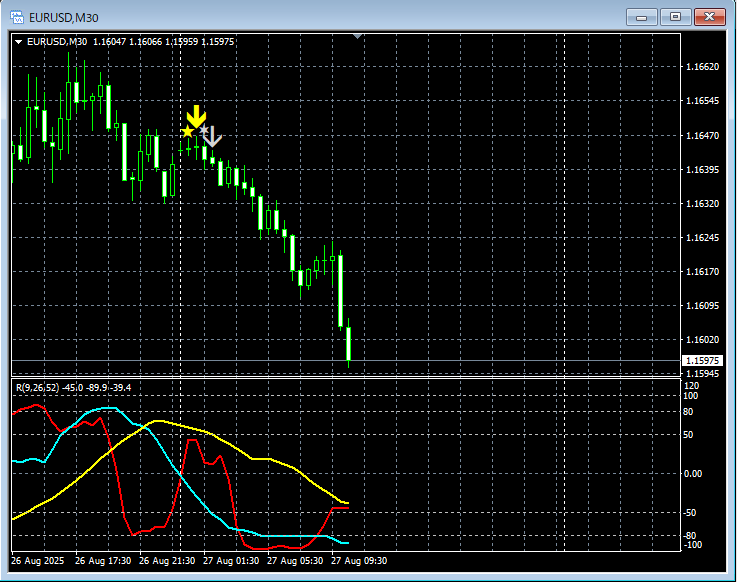Click the indicator scale value 0.00
The image size is (738, 582).
point(693,474)
